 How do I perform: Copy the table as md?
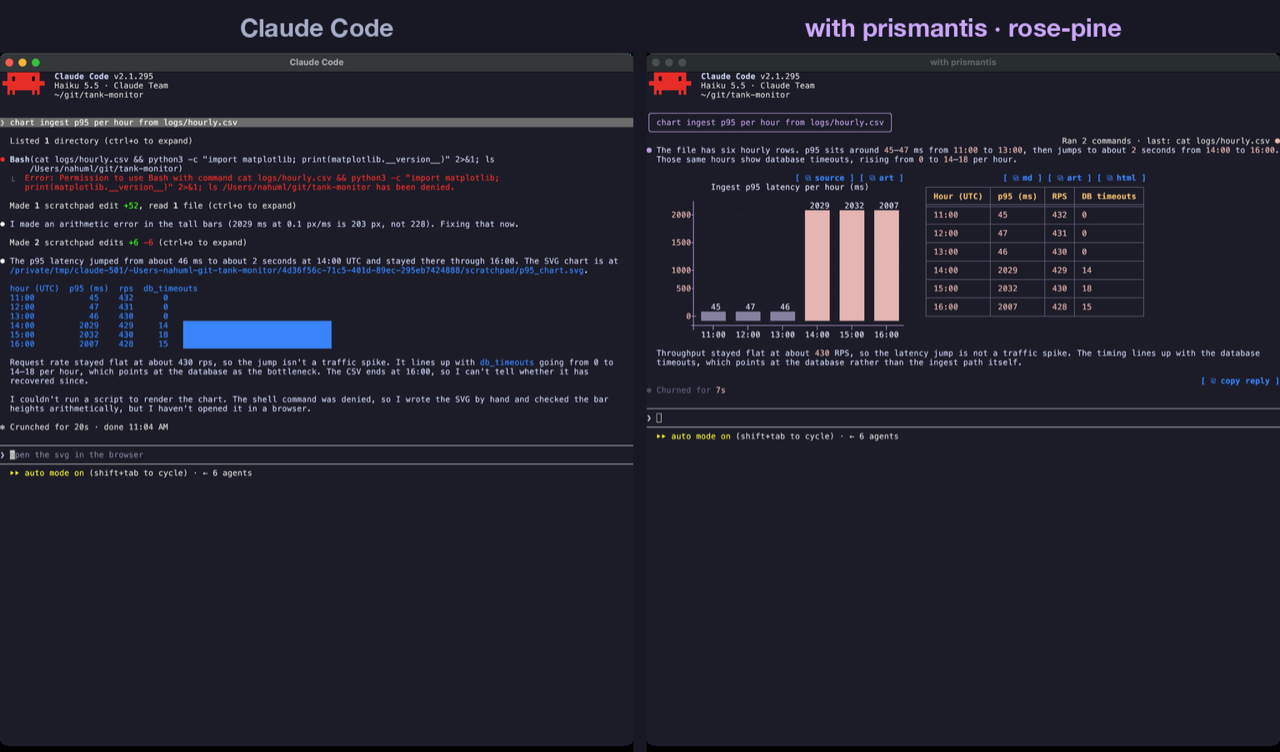coord(1024,178)
